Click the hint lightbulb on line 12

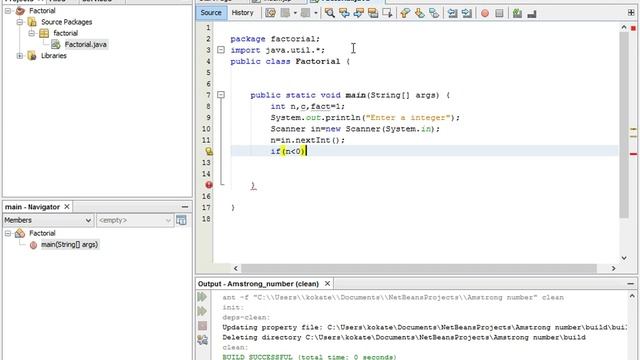[x=209, y=151]
